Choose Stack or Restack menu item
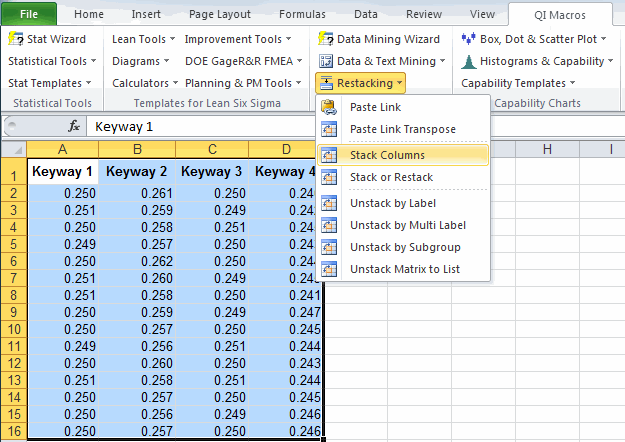Image resolution: width=625 pixels, height=442 pixels. click(x=391, y=177)
